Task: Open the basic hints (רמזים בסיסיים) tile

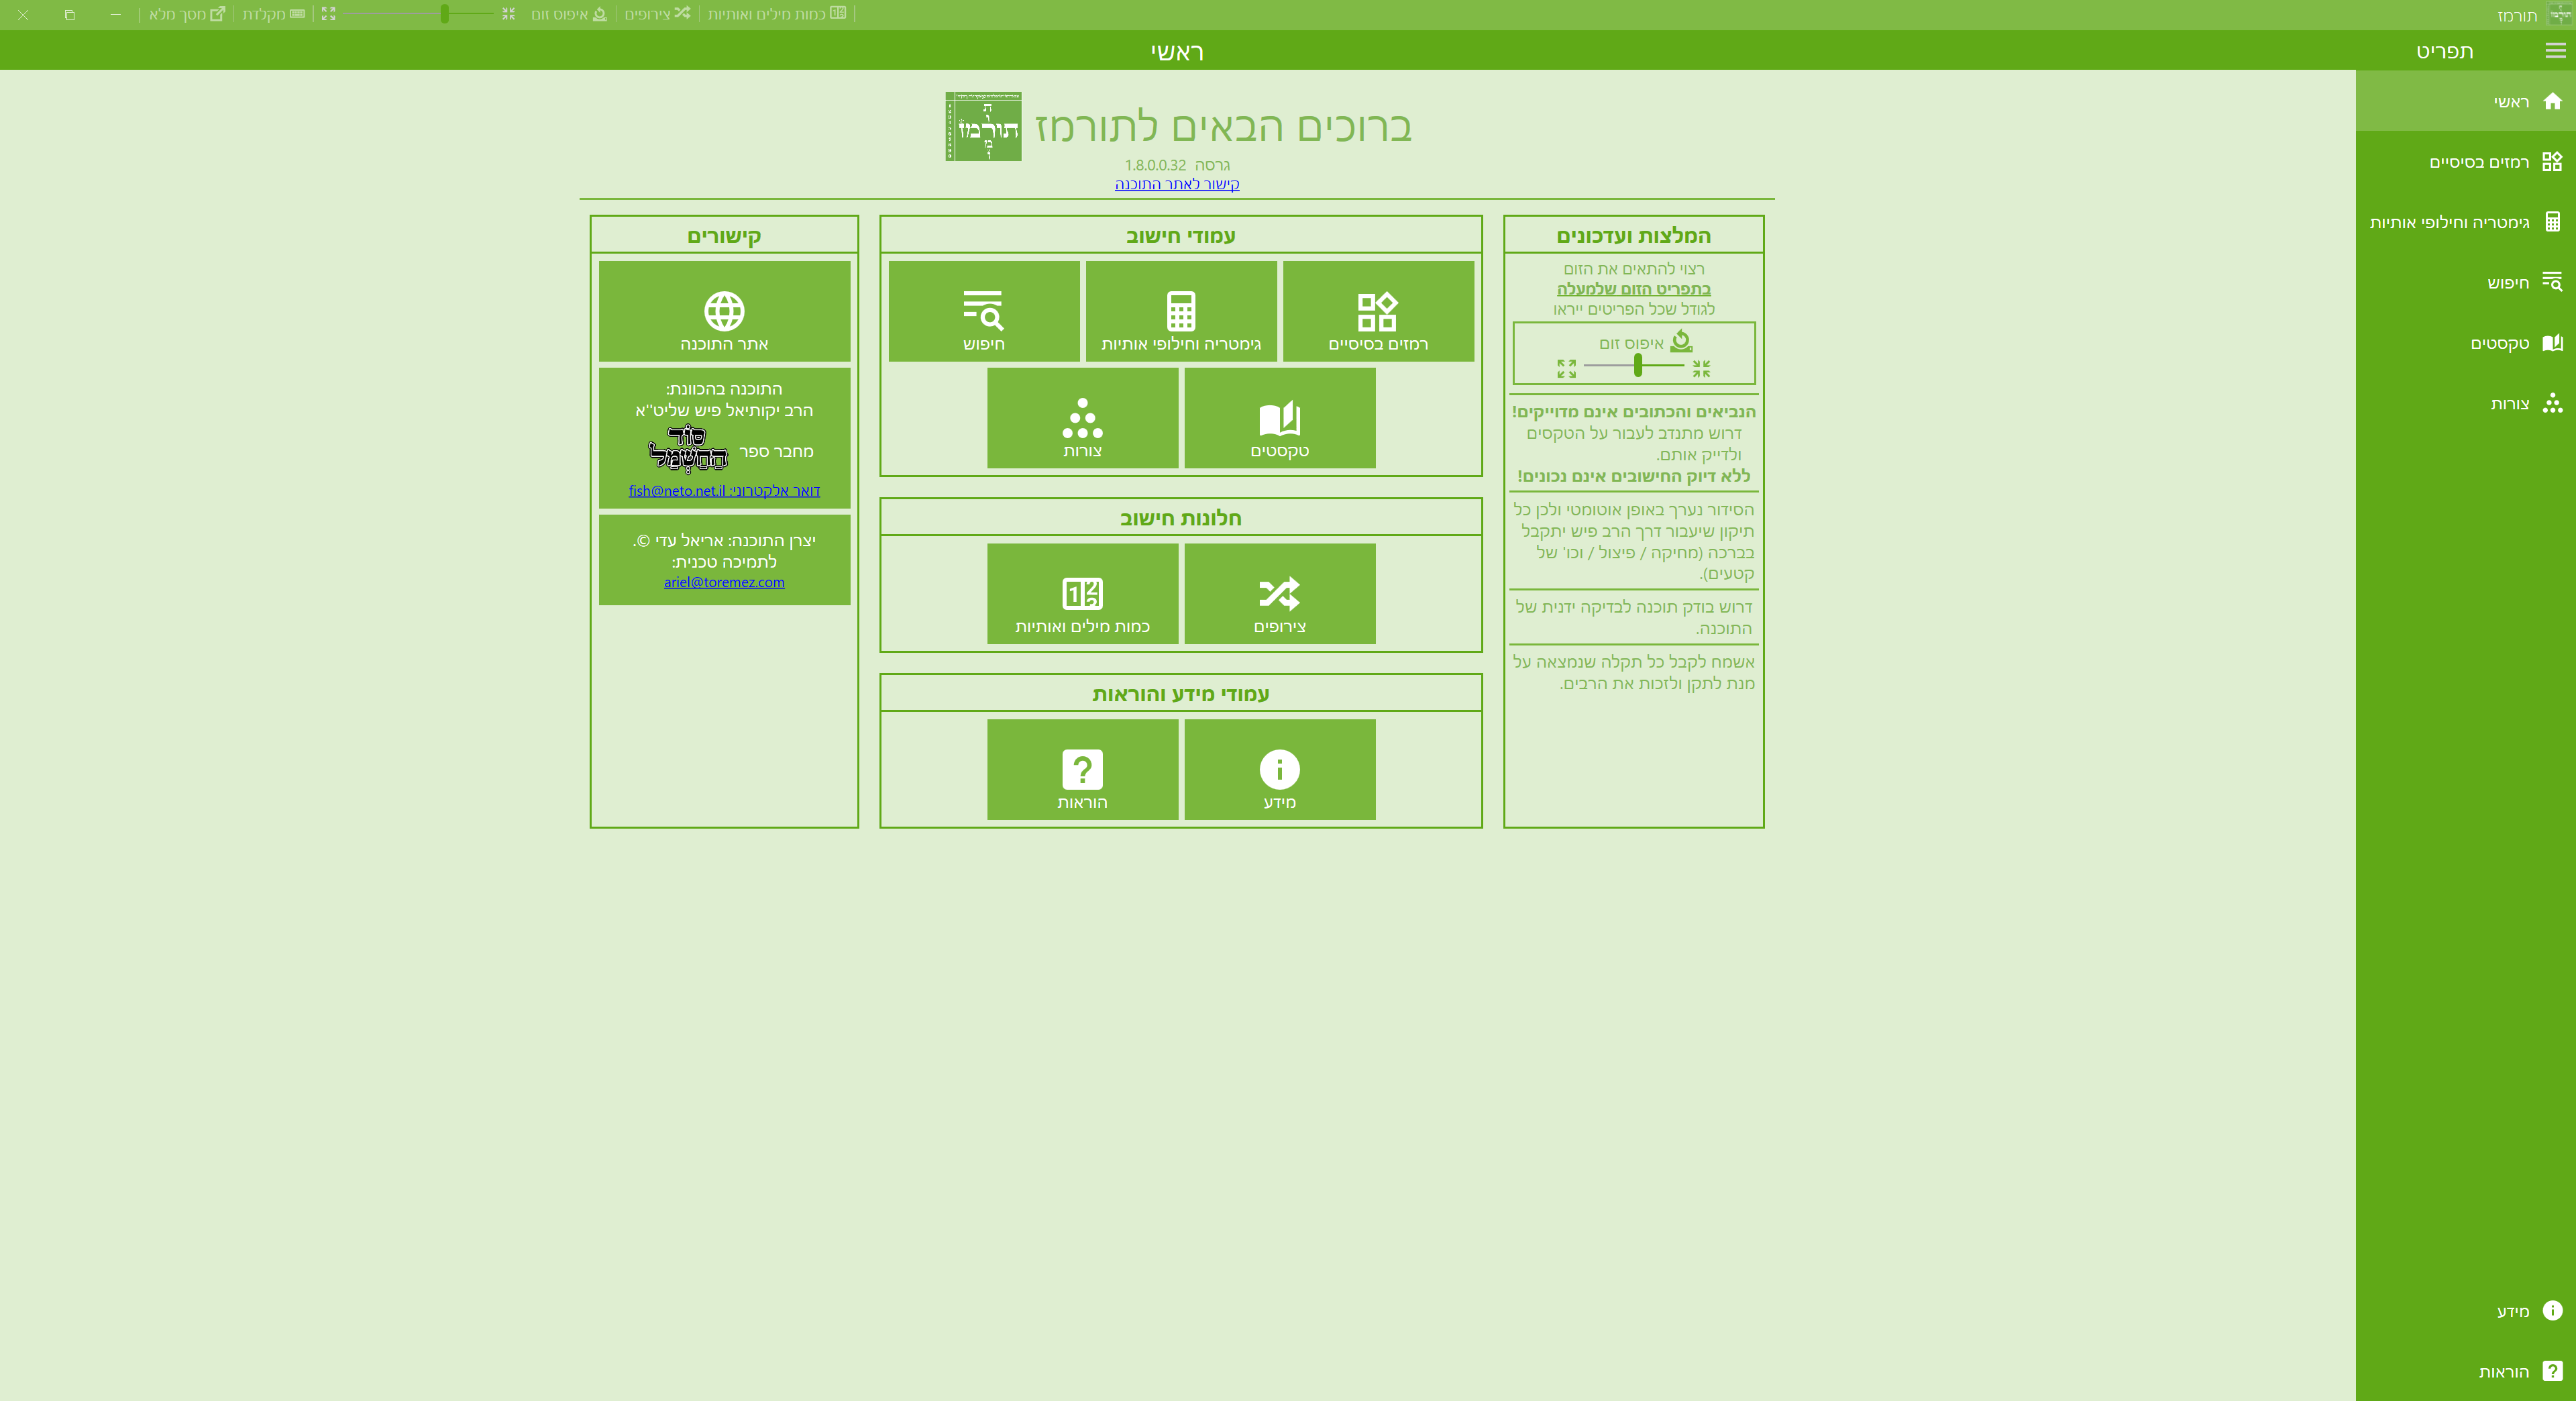Action: (1377, 311)
